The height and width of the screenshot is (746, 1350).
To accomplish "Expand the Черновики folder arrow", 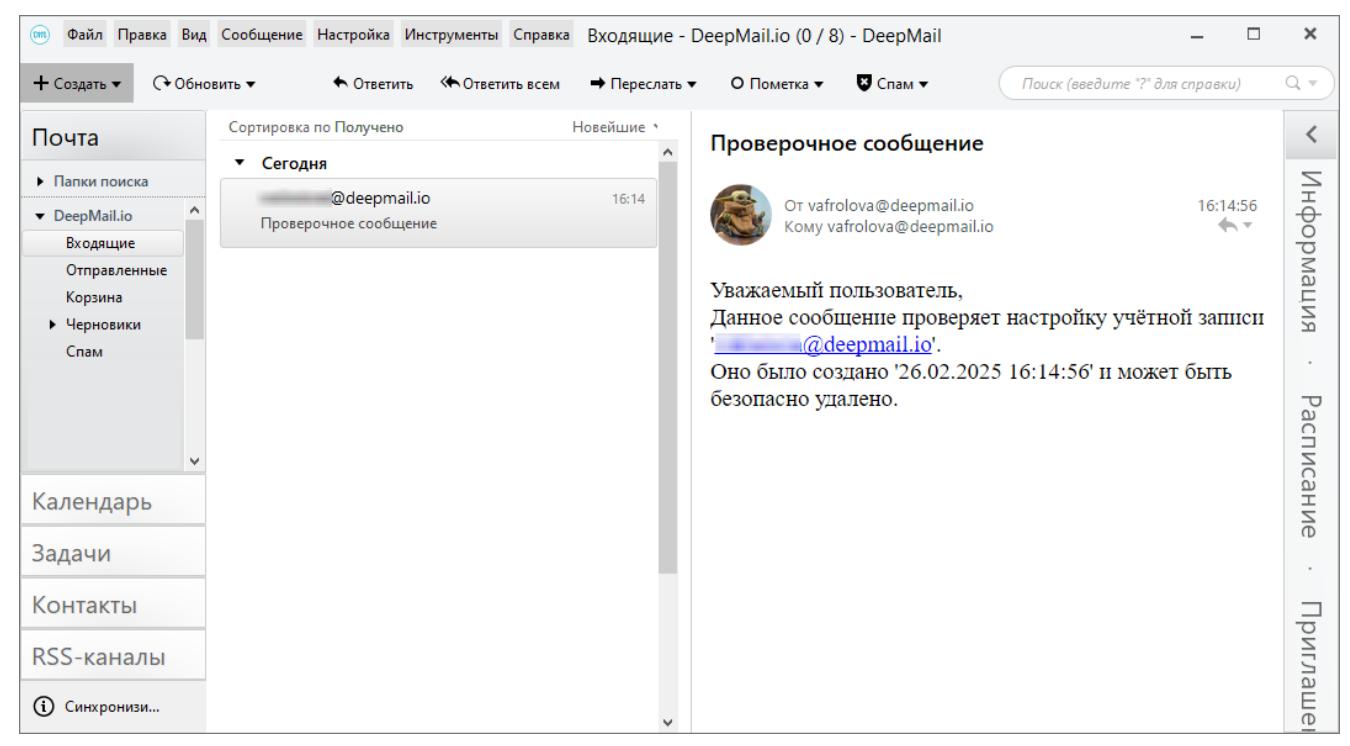I will (53, 325).
